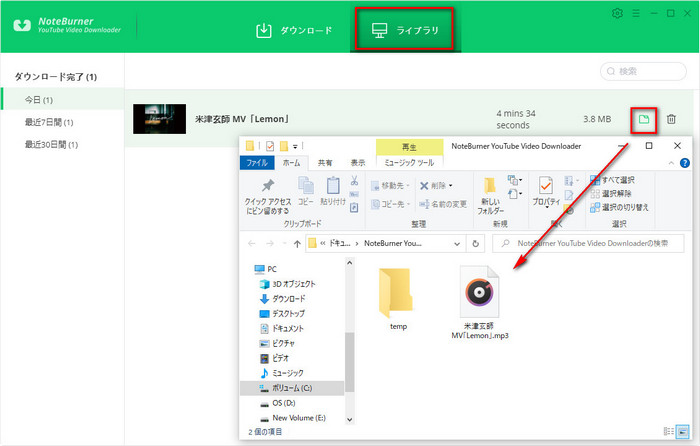The width and height of the screenshot is (700, 446).
Task: Open the プロパティ button
Action: (546, 192)
